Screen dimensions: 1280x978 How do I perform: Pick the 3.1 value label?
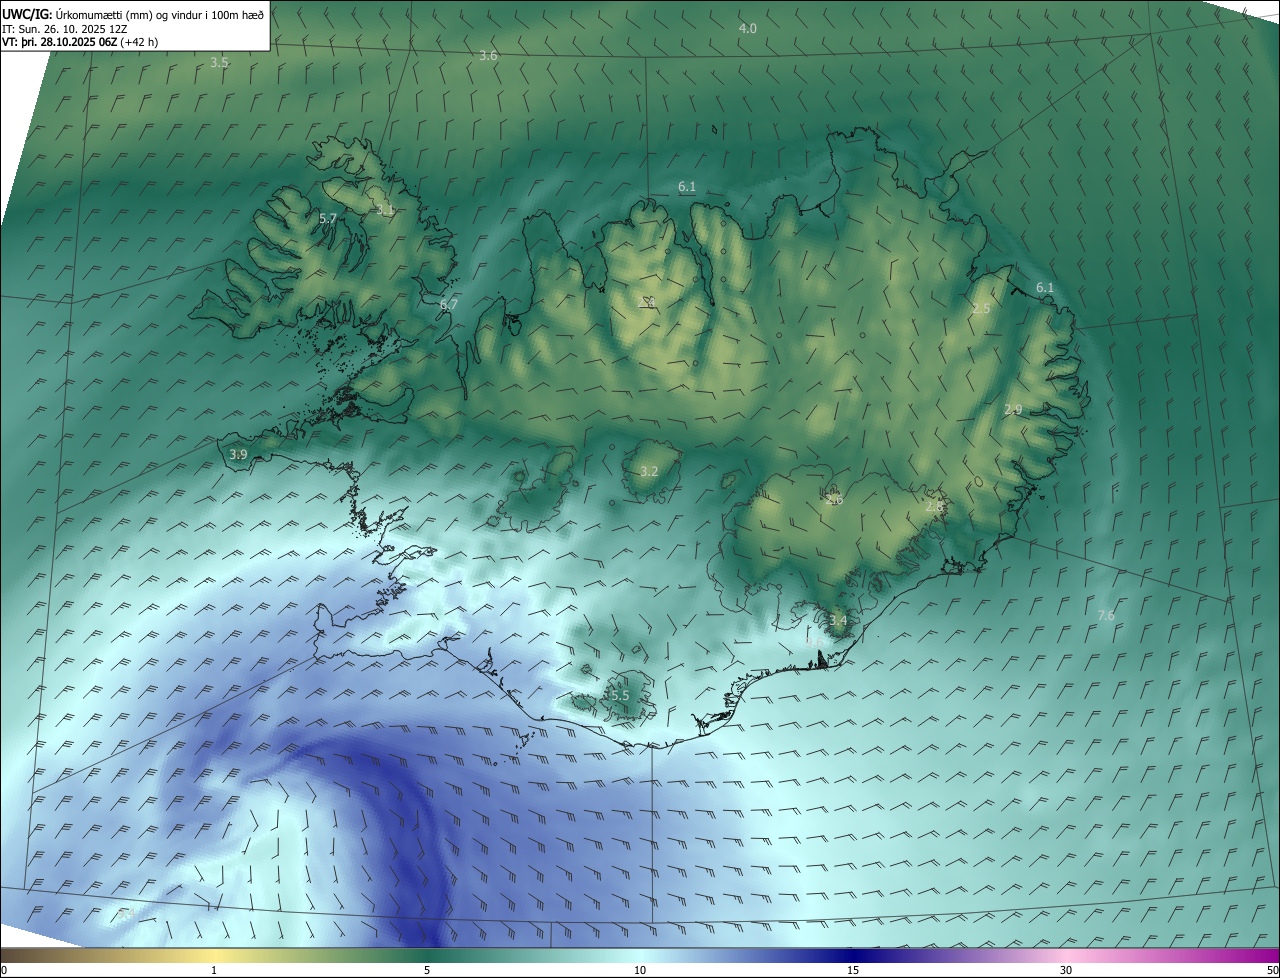386,209
